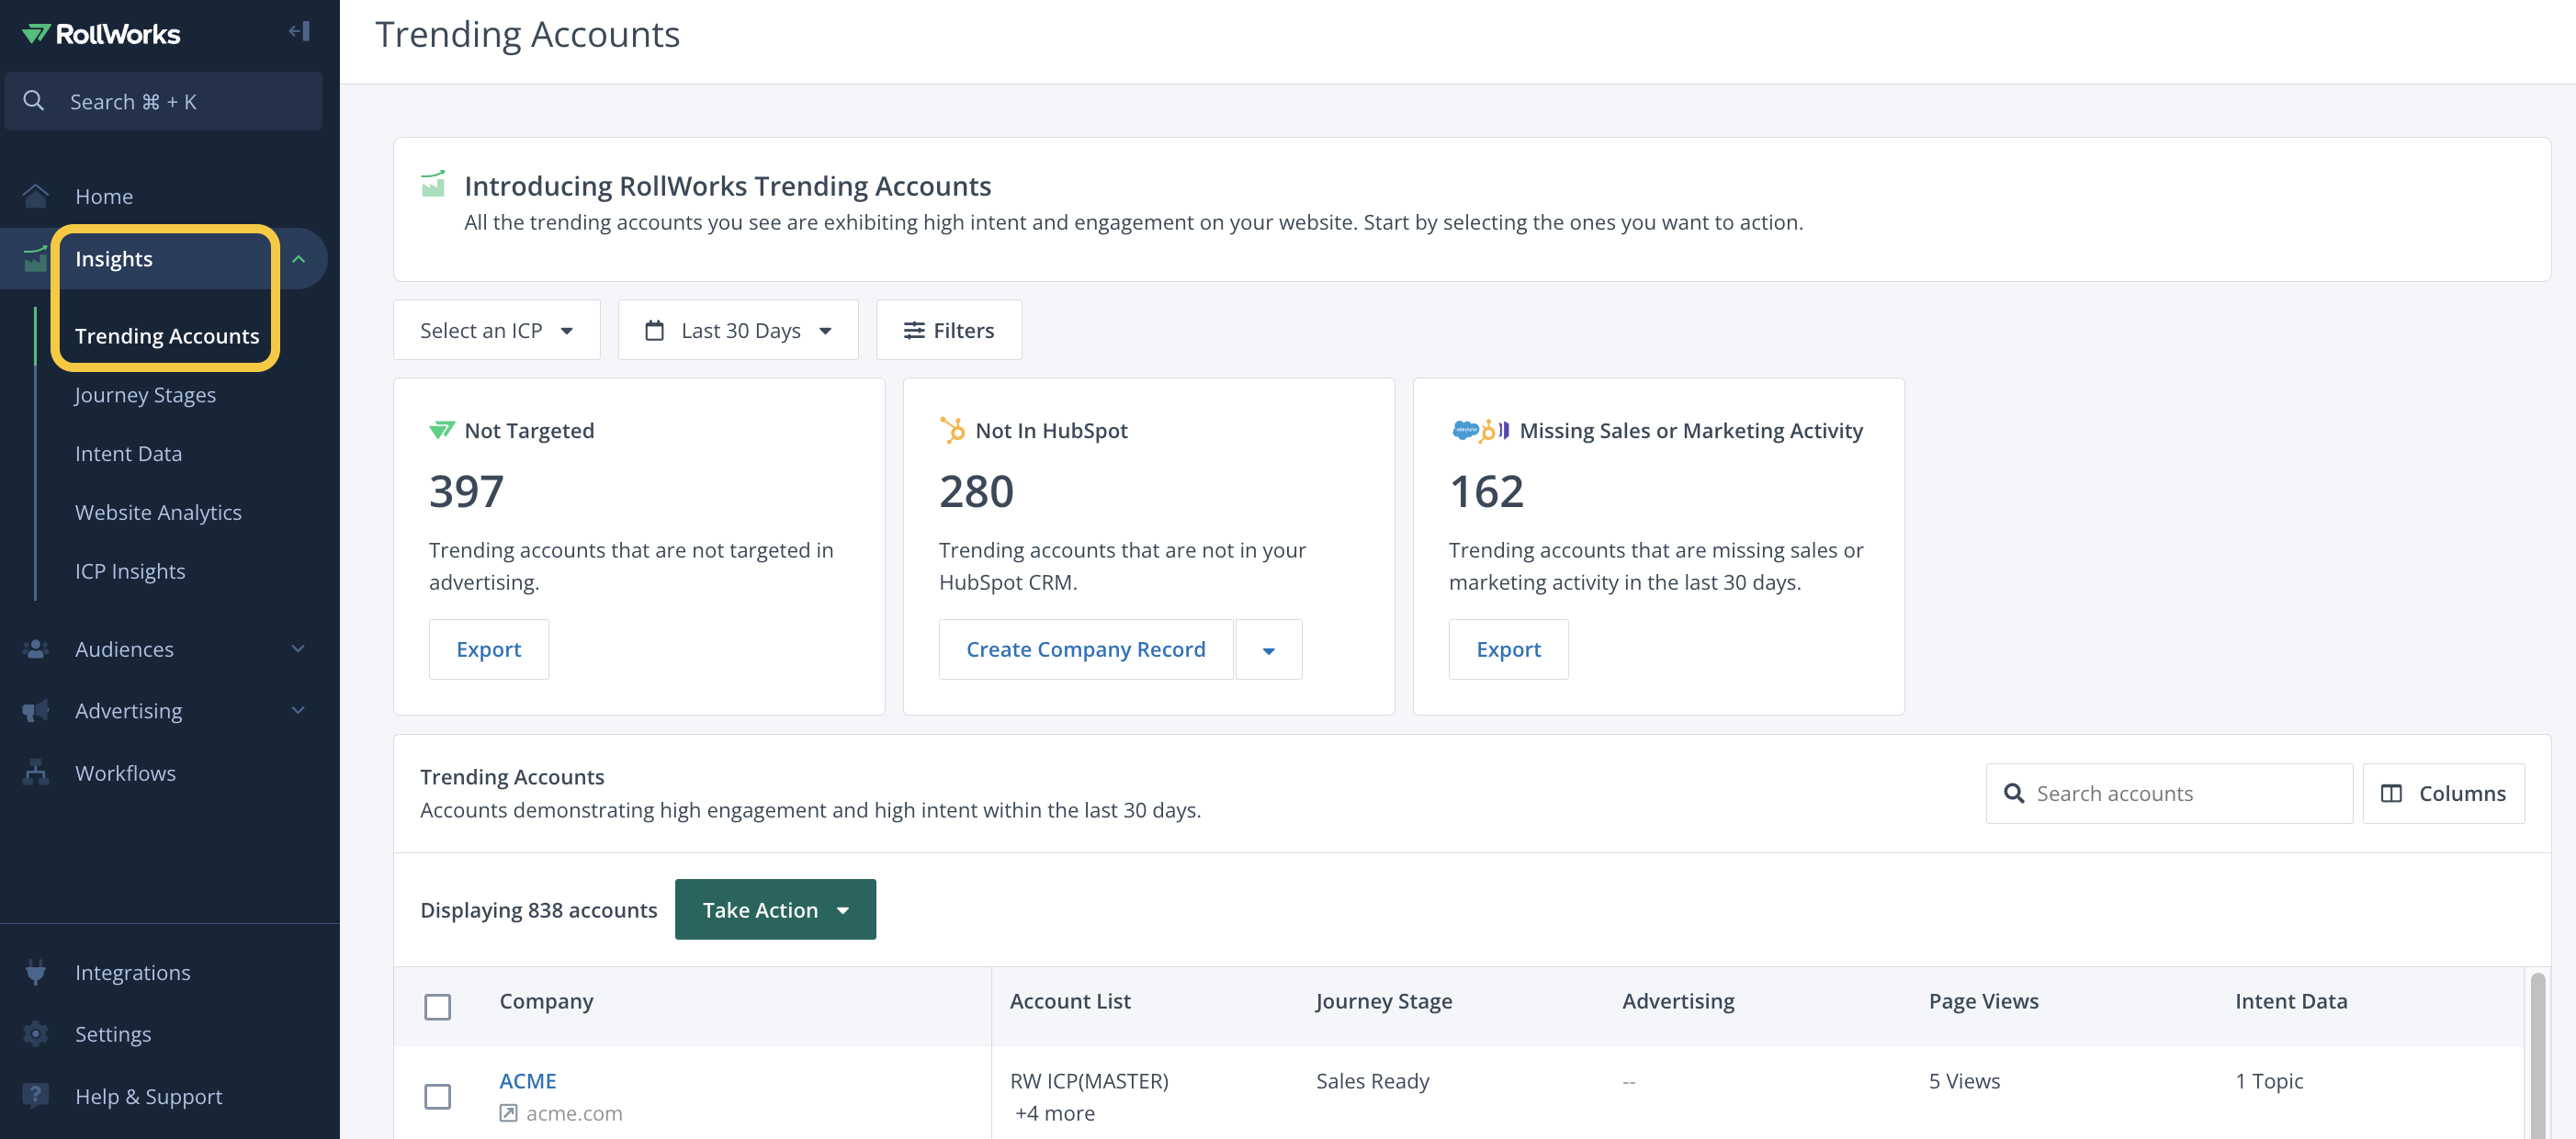The width and height of the screenshot is (2576, 1139).
Task: Open the Select an ICP dropdown
Action: pos(496,330)
